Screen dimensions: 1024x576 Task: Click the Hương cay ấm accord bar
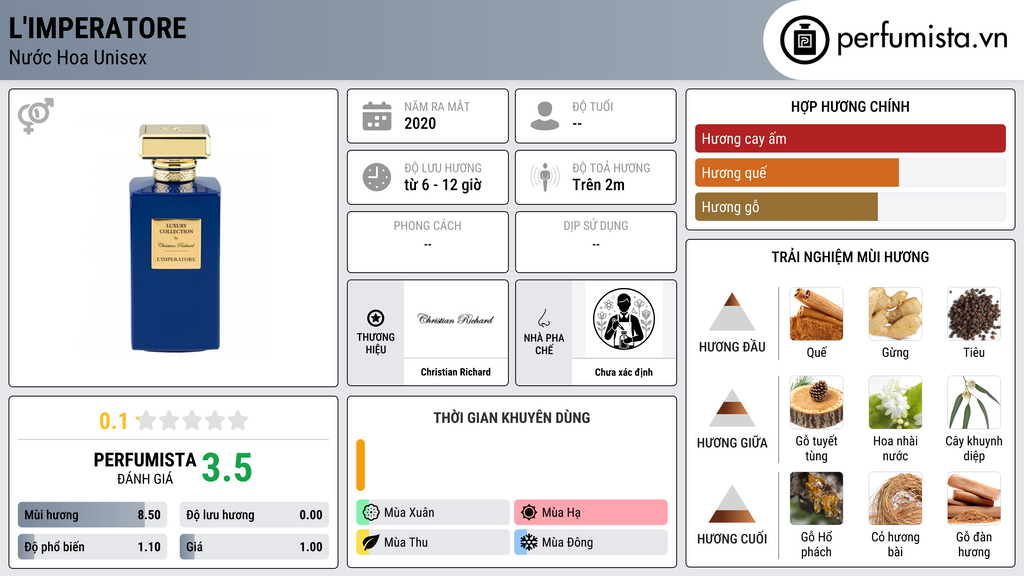coord(850,138)
